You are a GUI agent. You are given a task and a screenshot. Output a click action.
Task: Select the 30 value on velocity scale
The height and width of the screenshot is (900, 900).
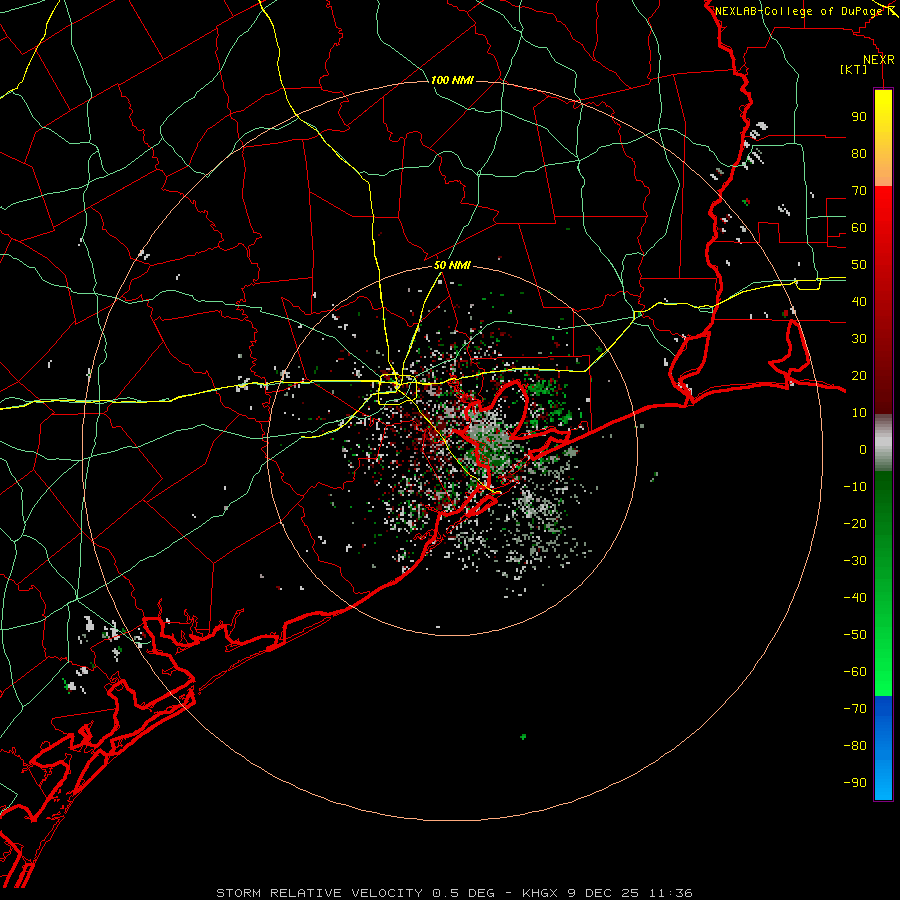(x=859, y=339)
